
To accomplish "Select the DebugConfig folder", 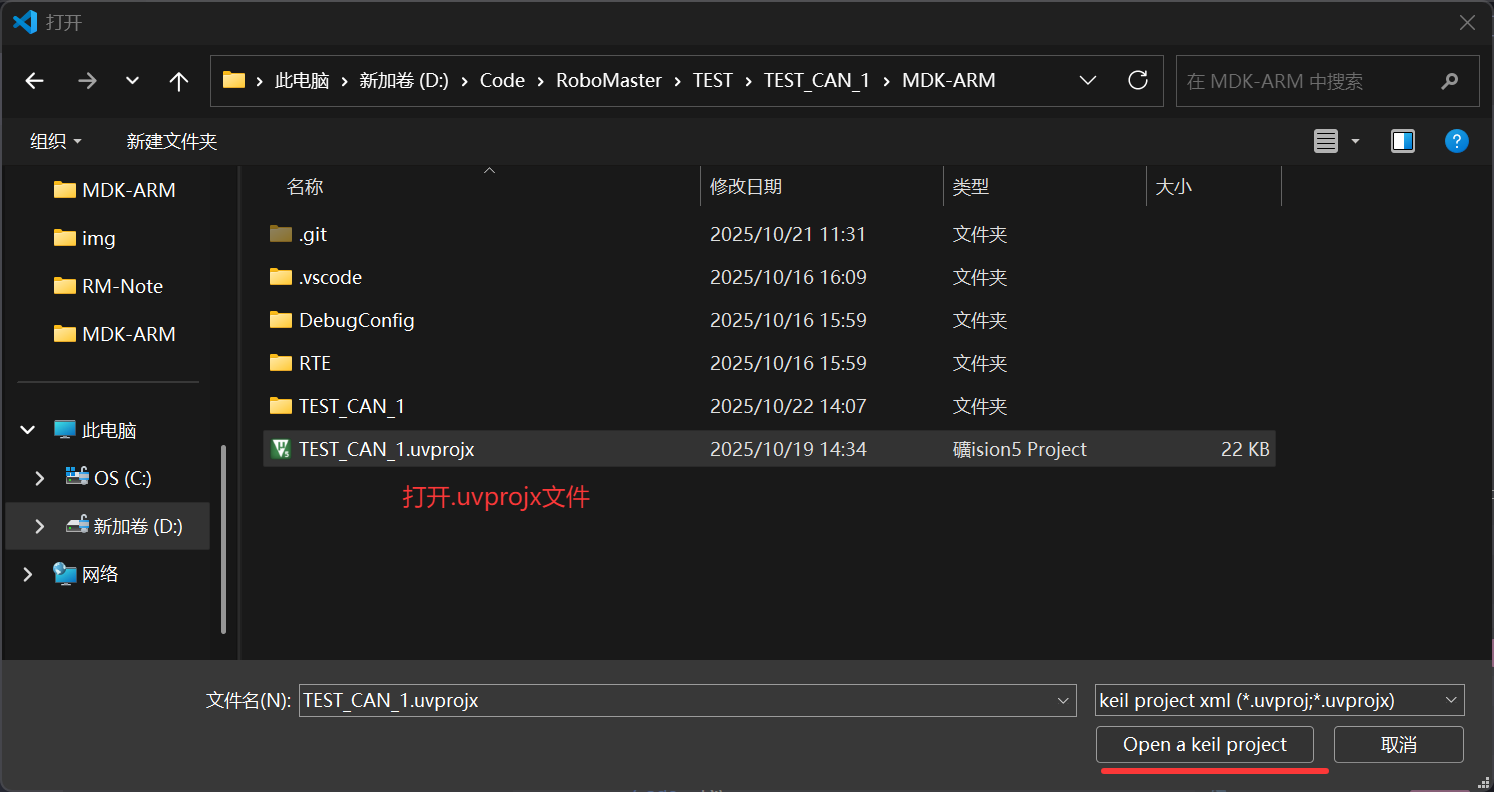I will 356,320.
